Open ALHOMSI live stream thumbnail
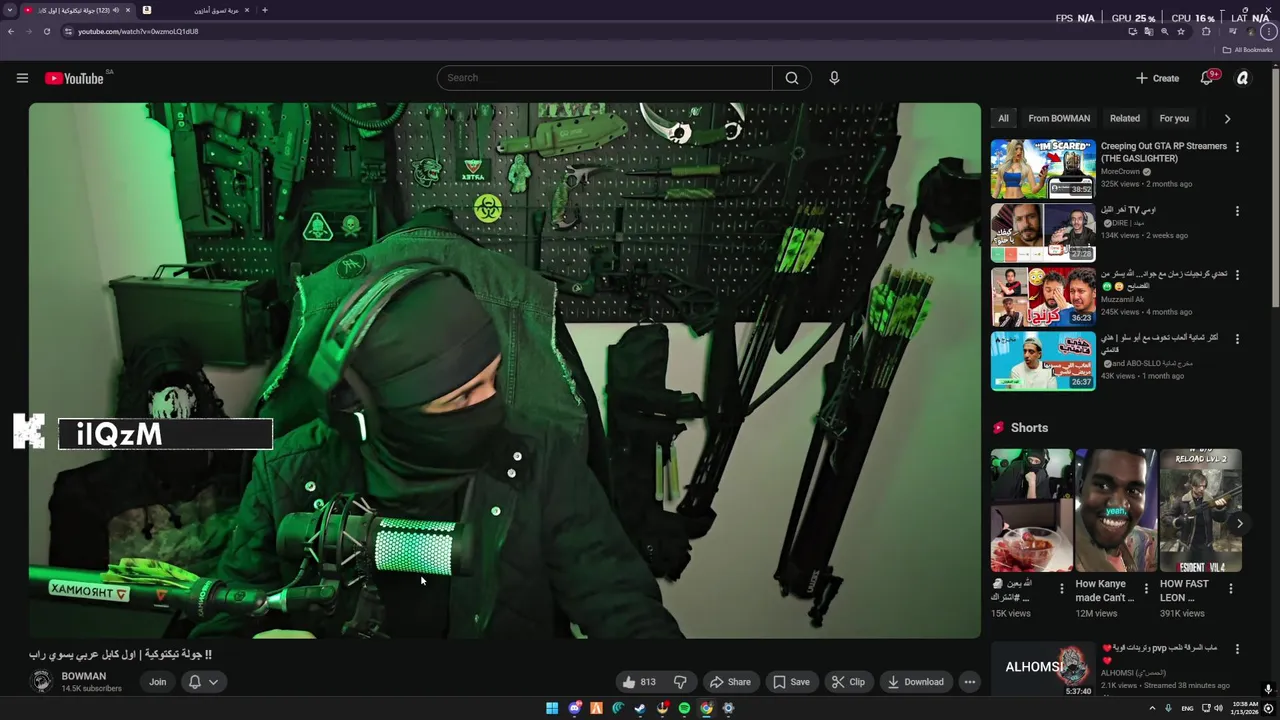 pos(1043,670)
